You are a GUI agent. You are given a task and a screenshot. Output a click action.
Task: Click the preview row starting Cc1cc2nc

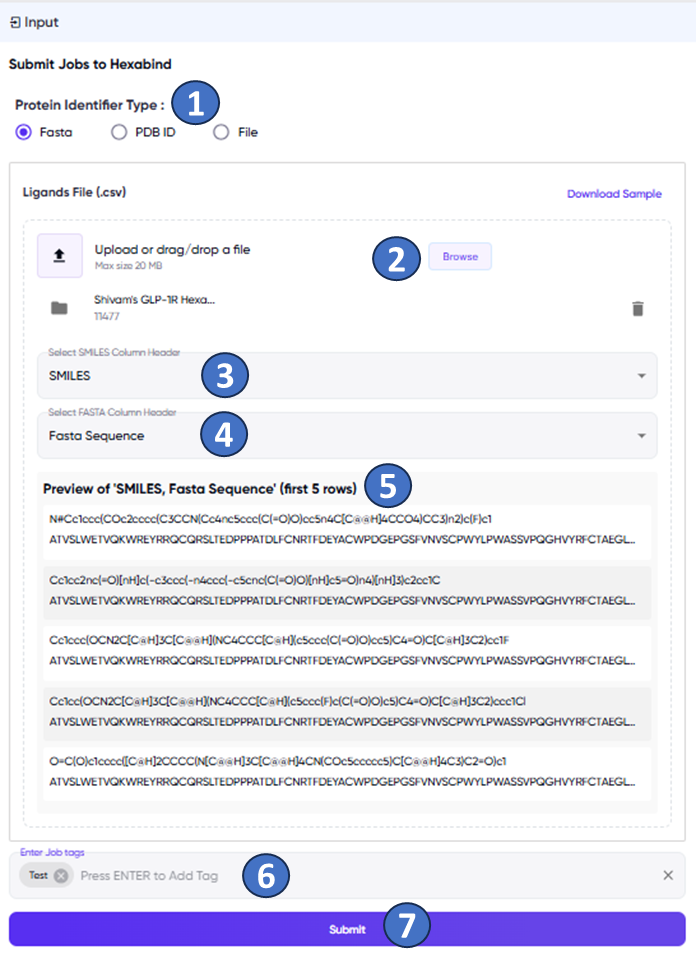coord(344,590)
